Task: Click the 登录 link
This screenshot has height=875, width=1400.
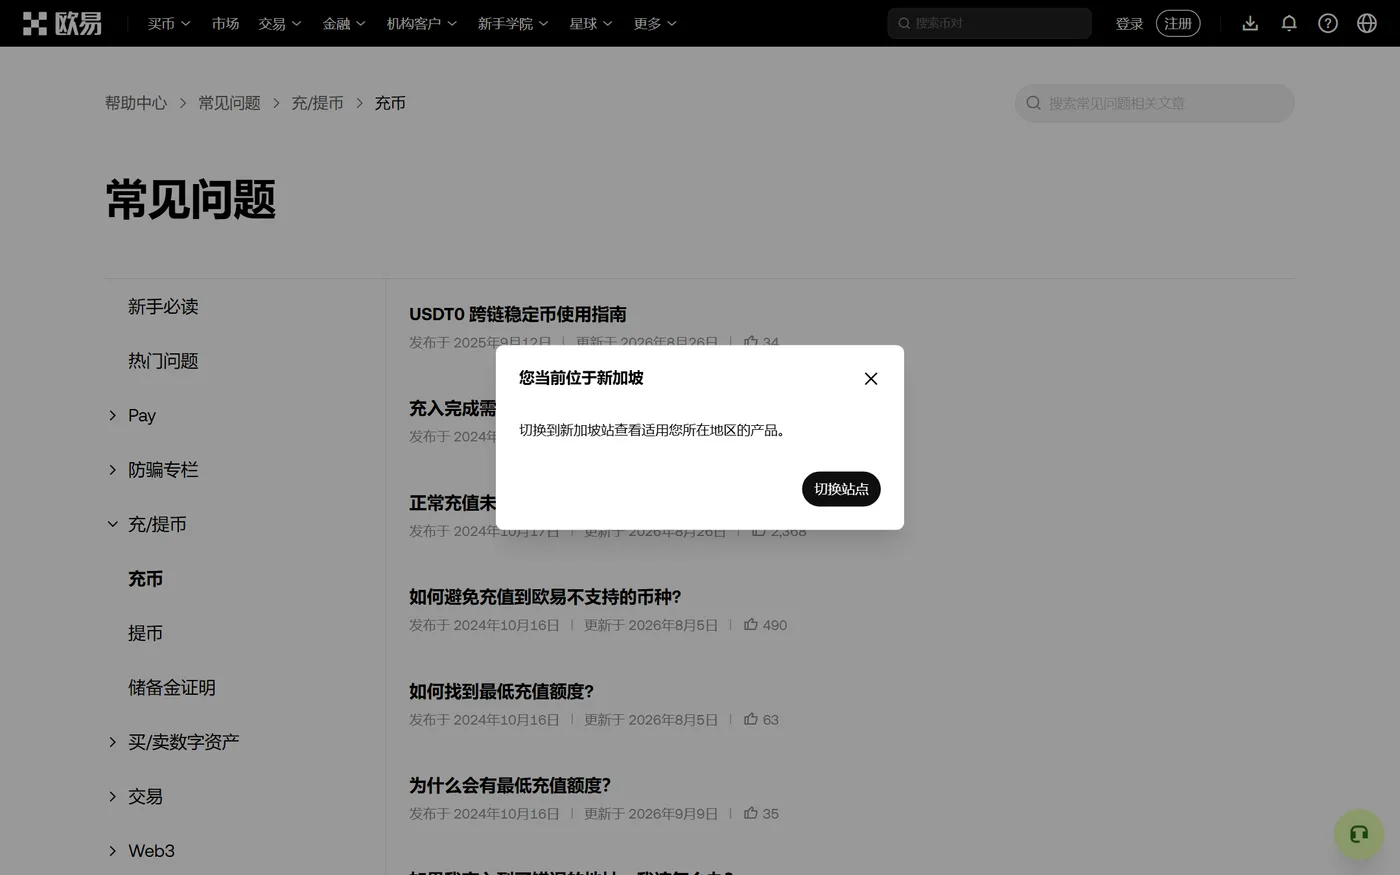Action: 1129,23
